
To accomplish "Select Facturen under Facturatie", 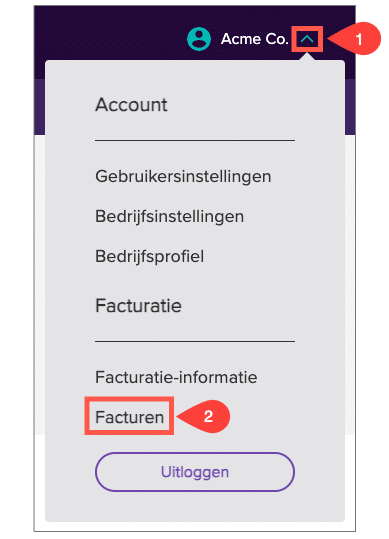I will click(x=130, y=417).
